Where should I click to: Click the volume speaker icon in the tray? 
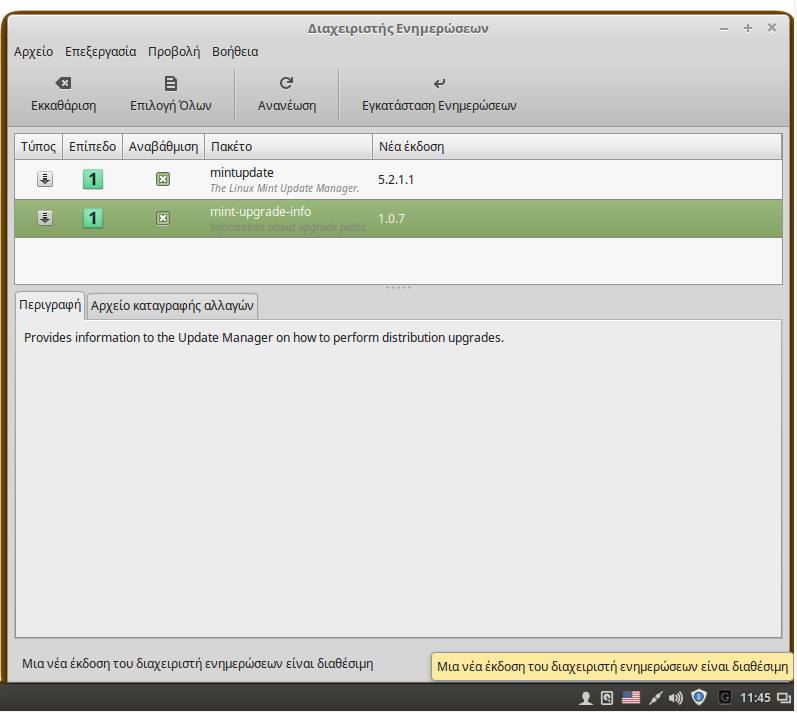click(x=676, y=698)
